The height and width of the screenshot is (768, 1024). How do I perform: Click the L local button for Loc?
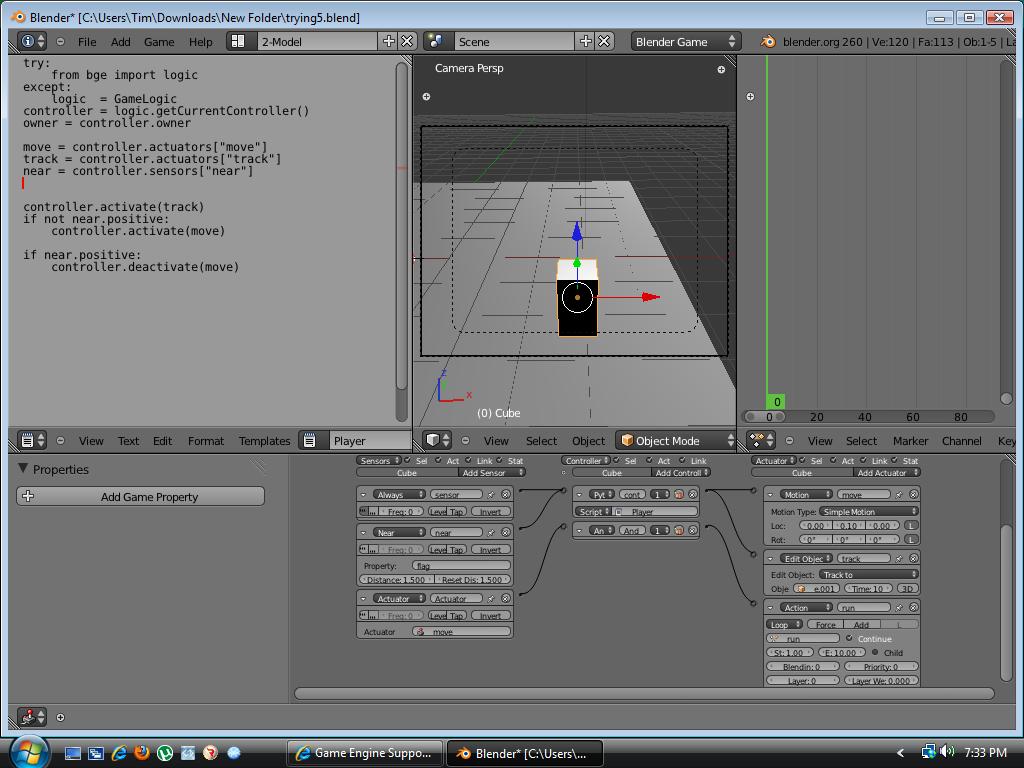pyautogui.click(x=912, y=525)
